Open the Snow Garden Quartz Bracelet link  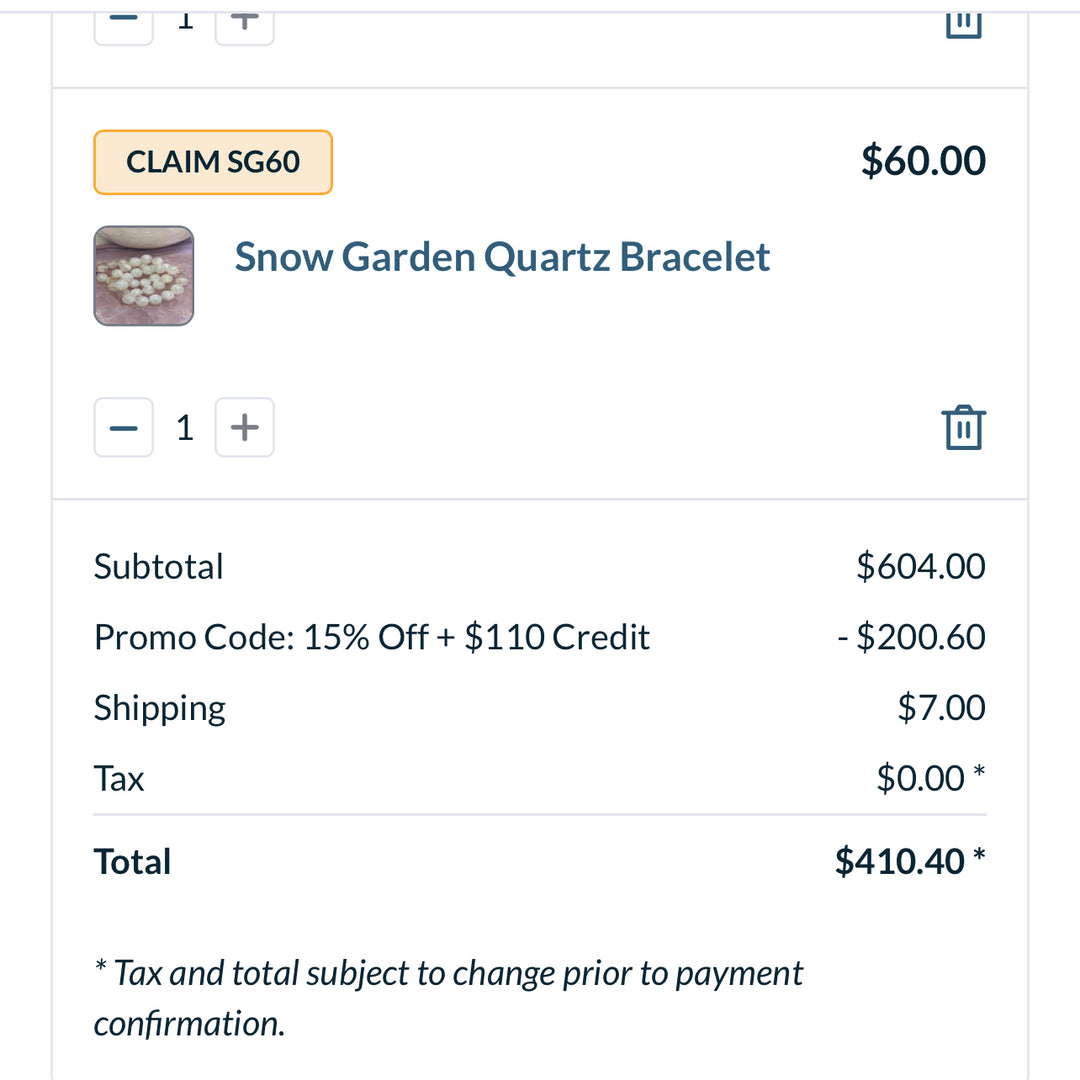tap(502, 257)
